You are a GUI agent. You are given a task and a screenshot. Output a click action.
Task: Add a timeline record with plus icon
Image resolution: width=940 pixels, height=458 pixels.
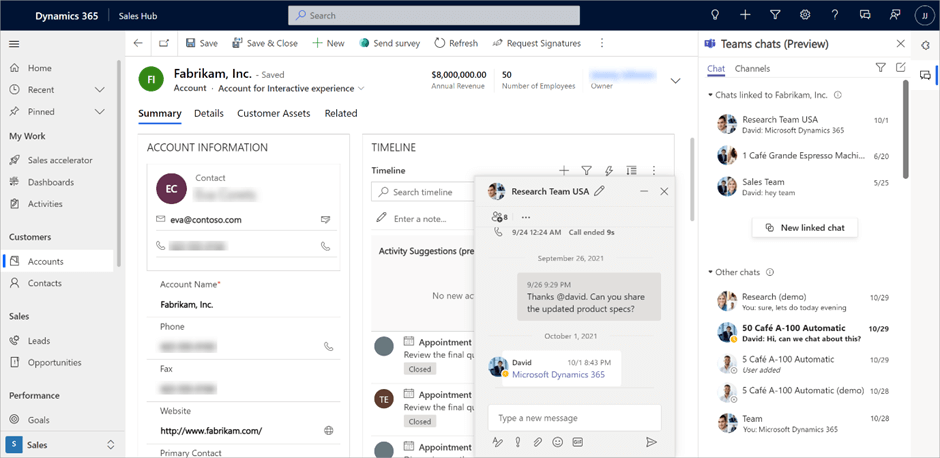[x=564, y=171]
